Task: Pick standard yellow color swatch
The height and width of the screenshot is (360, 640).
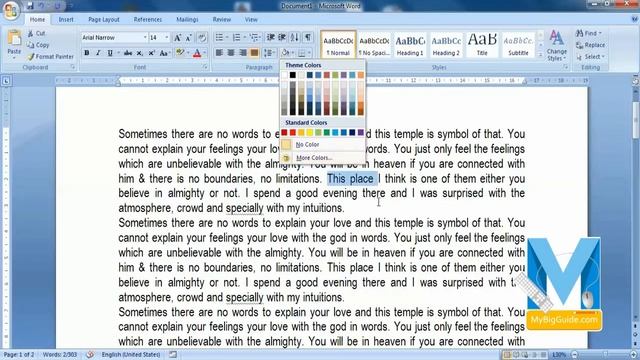Action: [x=310, y=132]
